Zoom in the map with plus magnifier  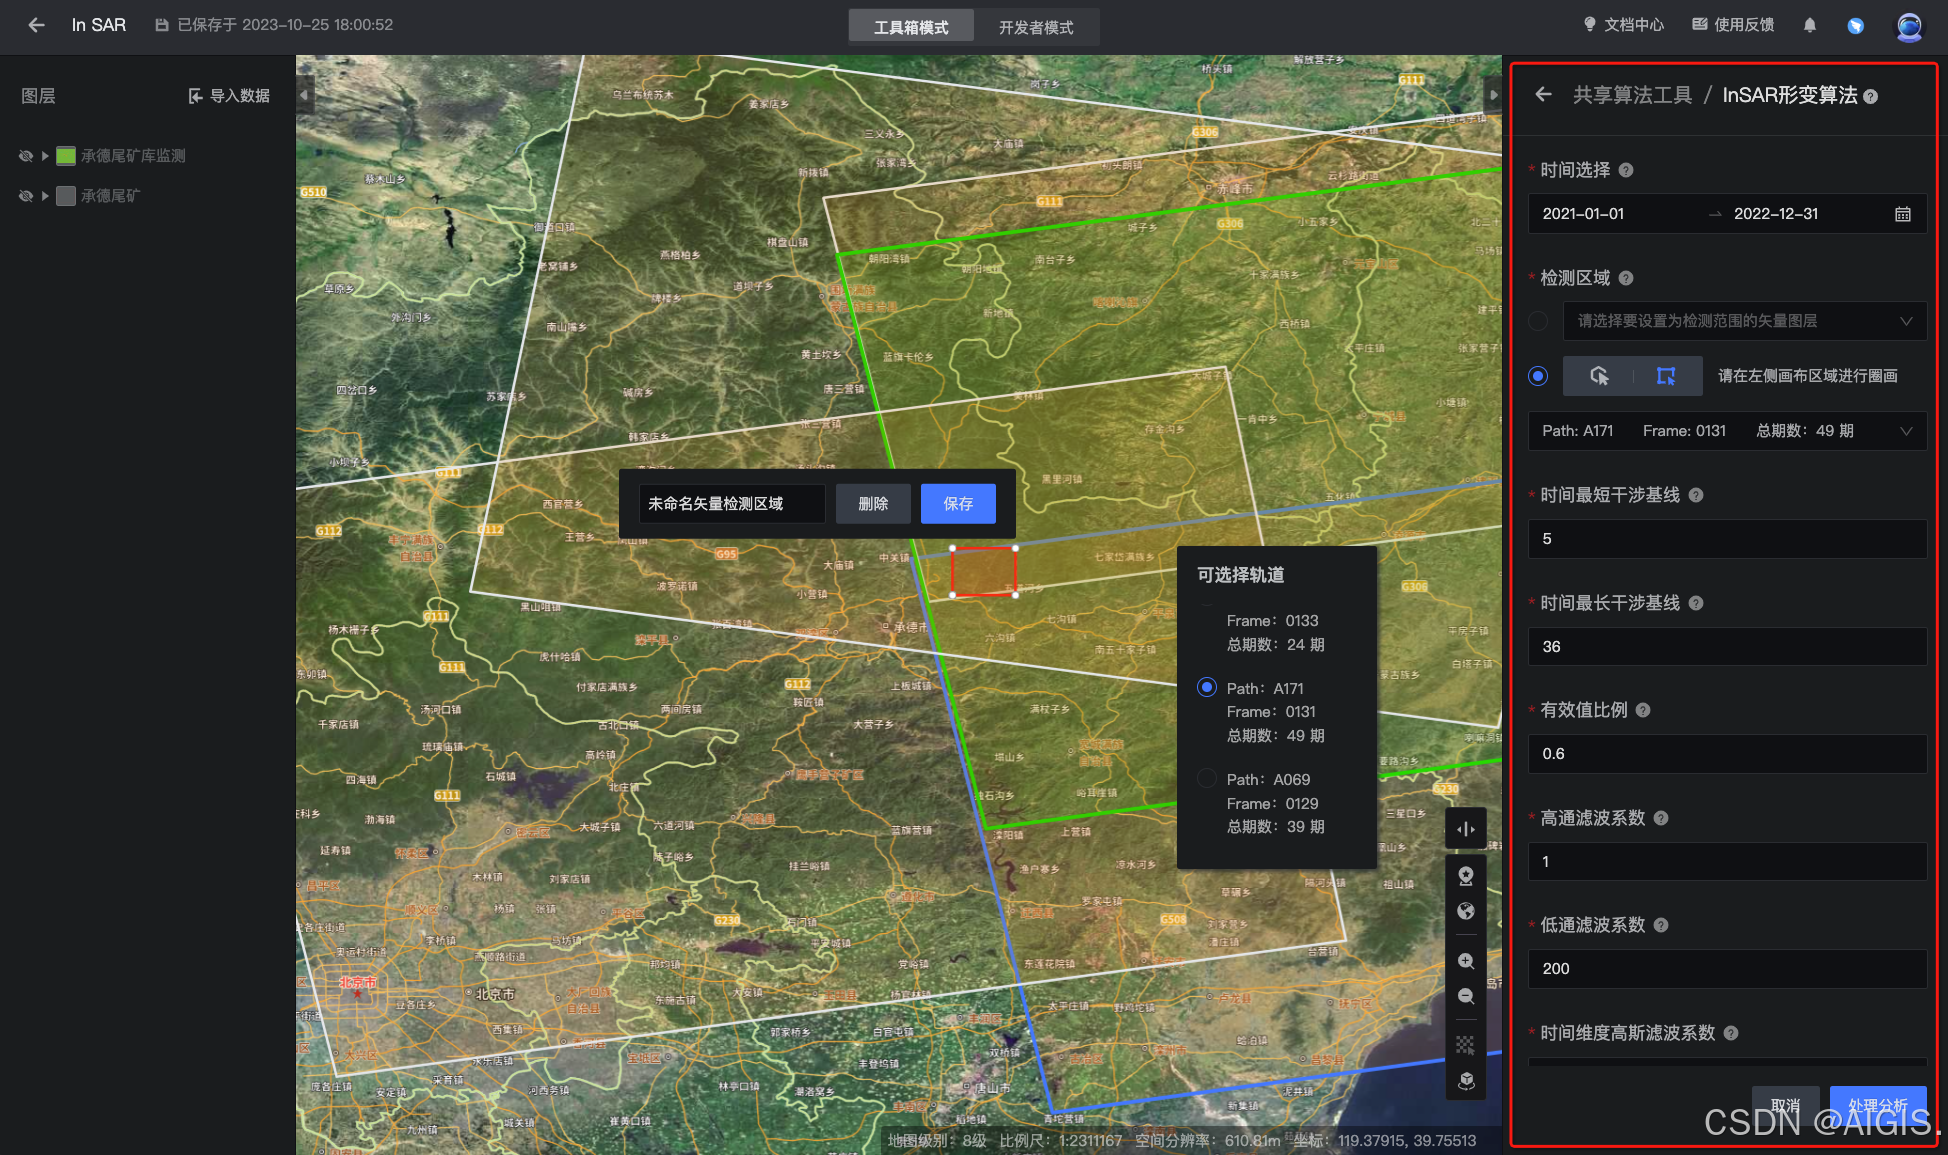point(1465,961)
